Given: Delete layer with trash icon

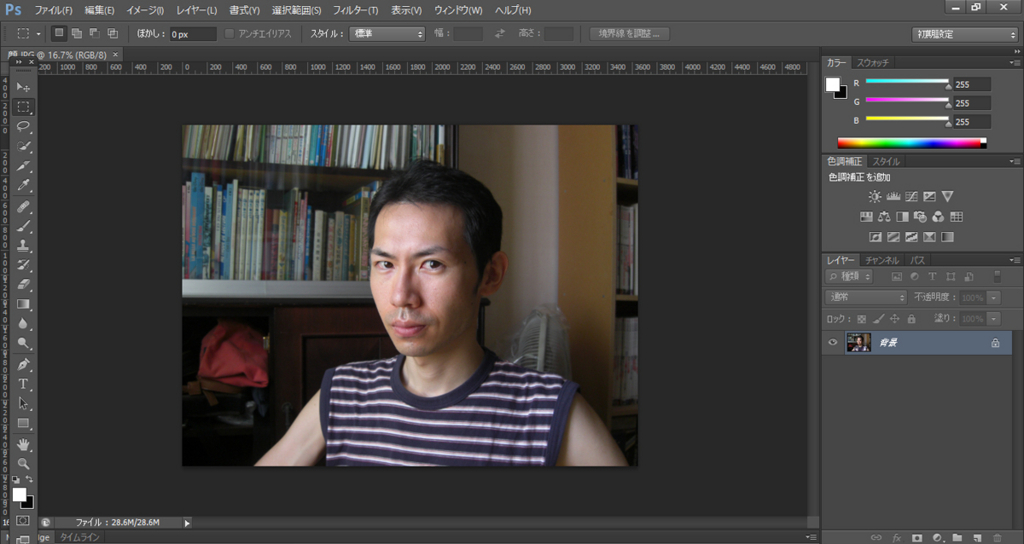Looking at the screenshot, I should pos(997,538).
